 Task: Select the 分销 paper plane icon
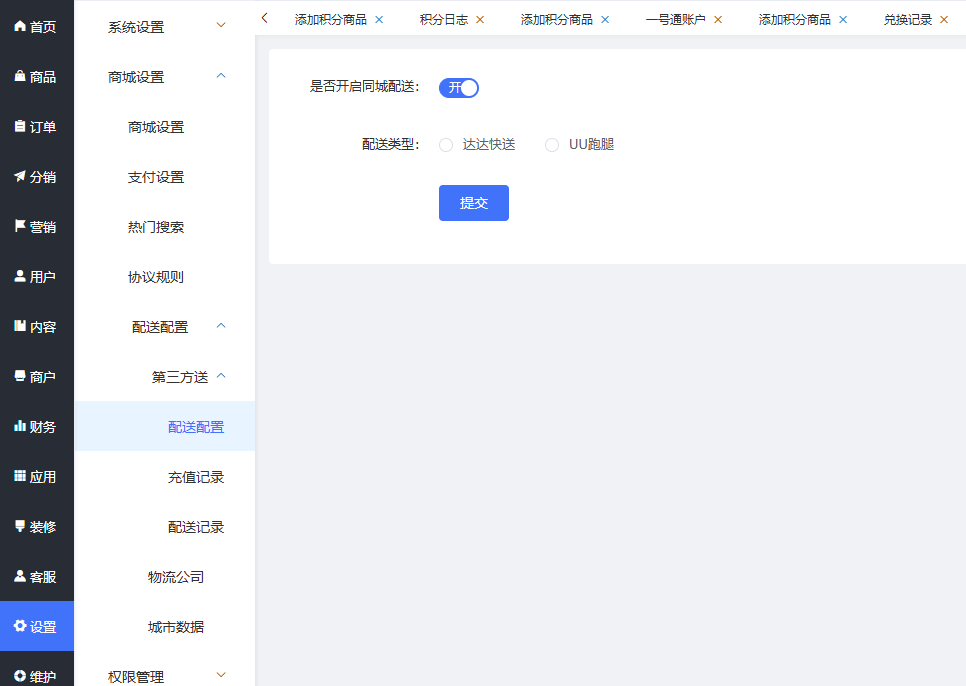(x=20, y=176)
